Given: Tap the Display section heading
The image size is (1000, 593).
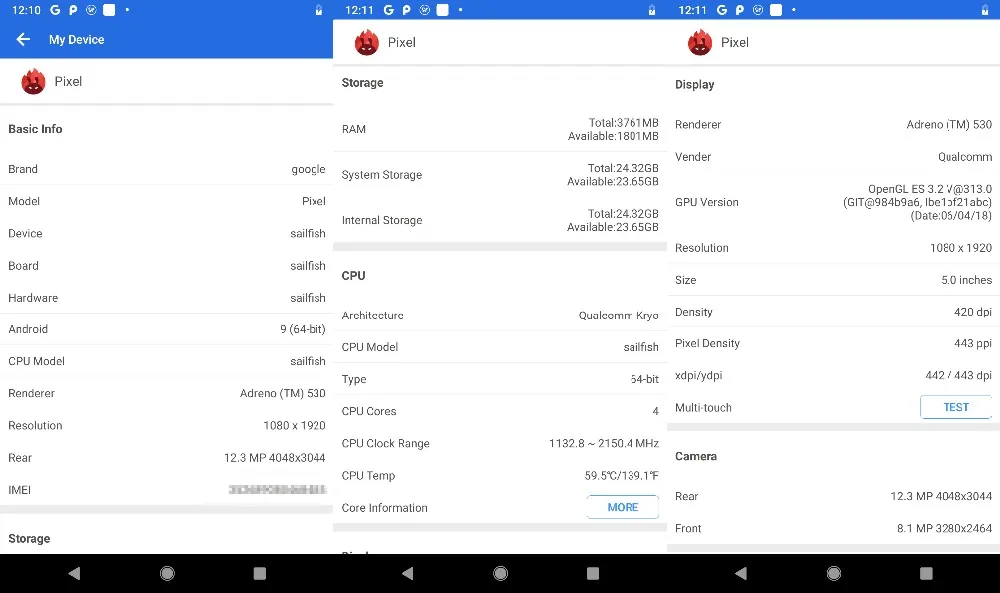Looking at the screenshot, I should coord(695,84).
